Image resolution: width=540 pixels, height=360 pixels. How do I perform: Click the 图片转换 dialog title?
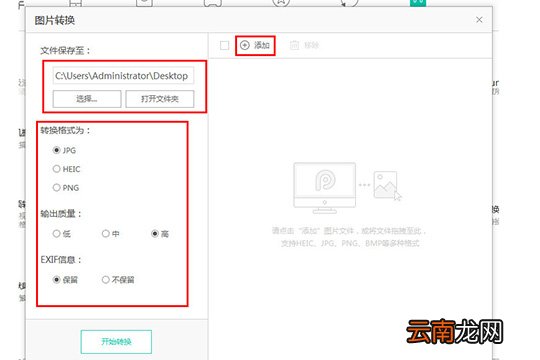coord(55,20)
